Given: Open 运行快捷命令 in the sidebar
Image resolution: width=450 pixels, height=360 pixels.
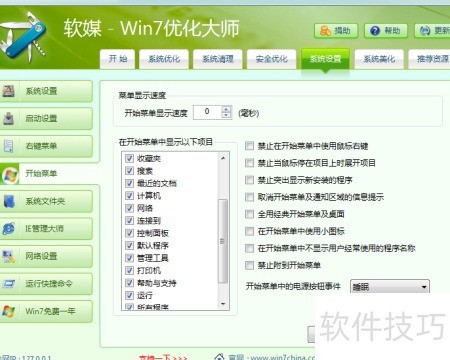Looking at the screenshot, I should (x=46, y=284).
